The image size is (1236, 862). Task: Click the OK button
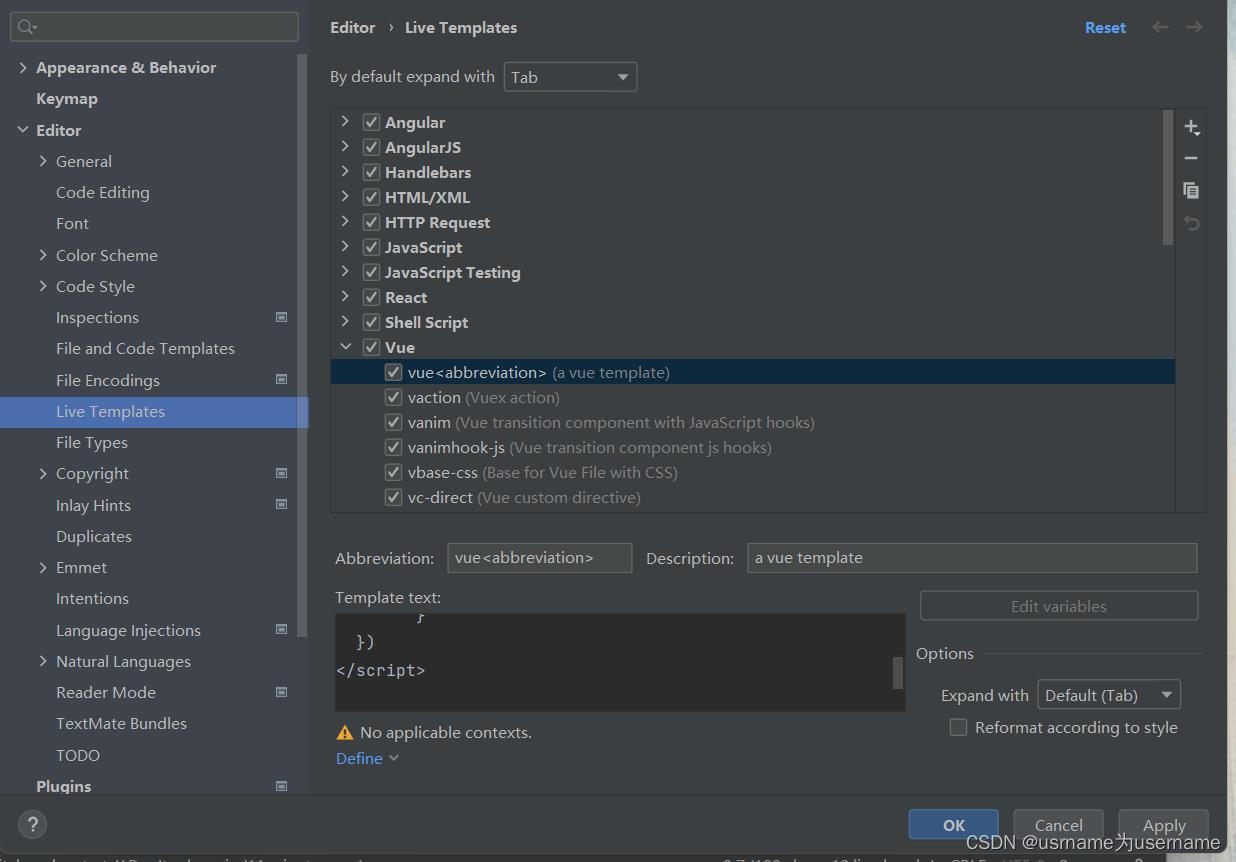coord(953,825)
